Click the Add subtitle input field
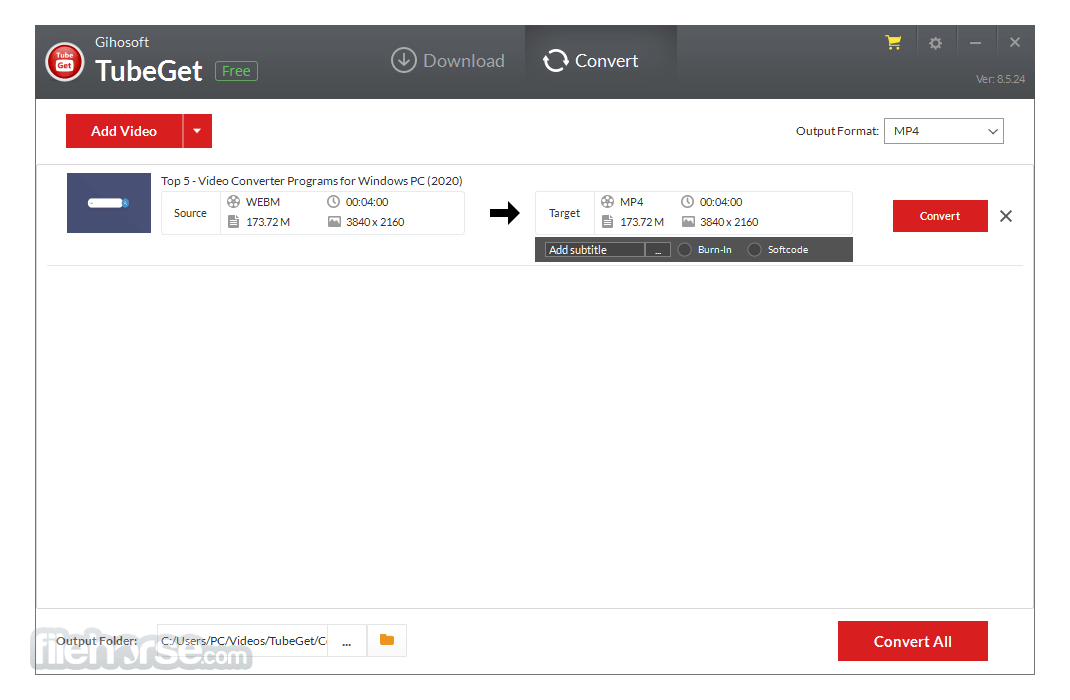 coord(595,250)
